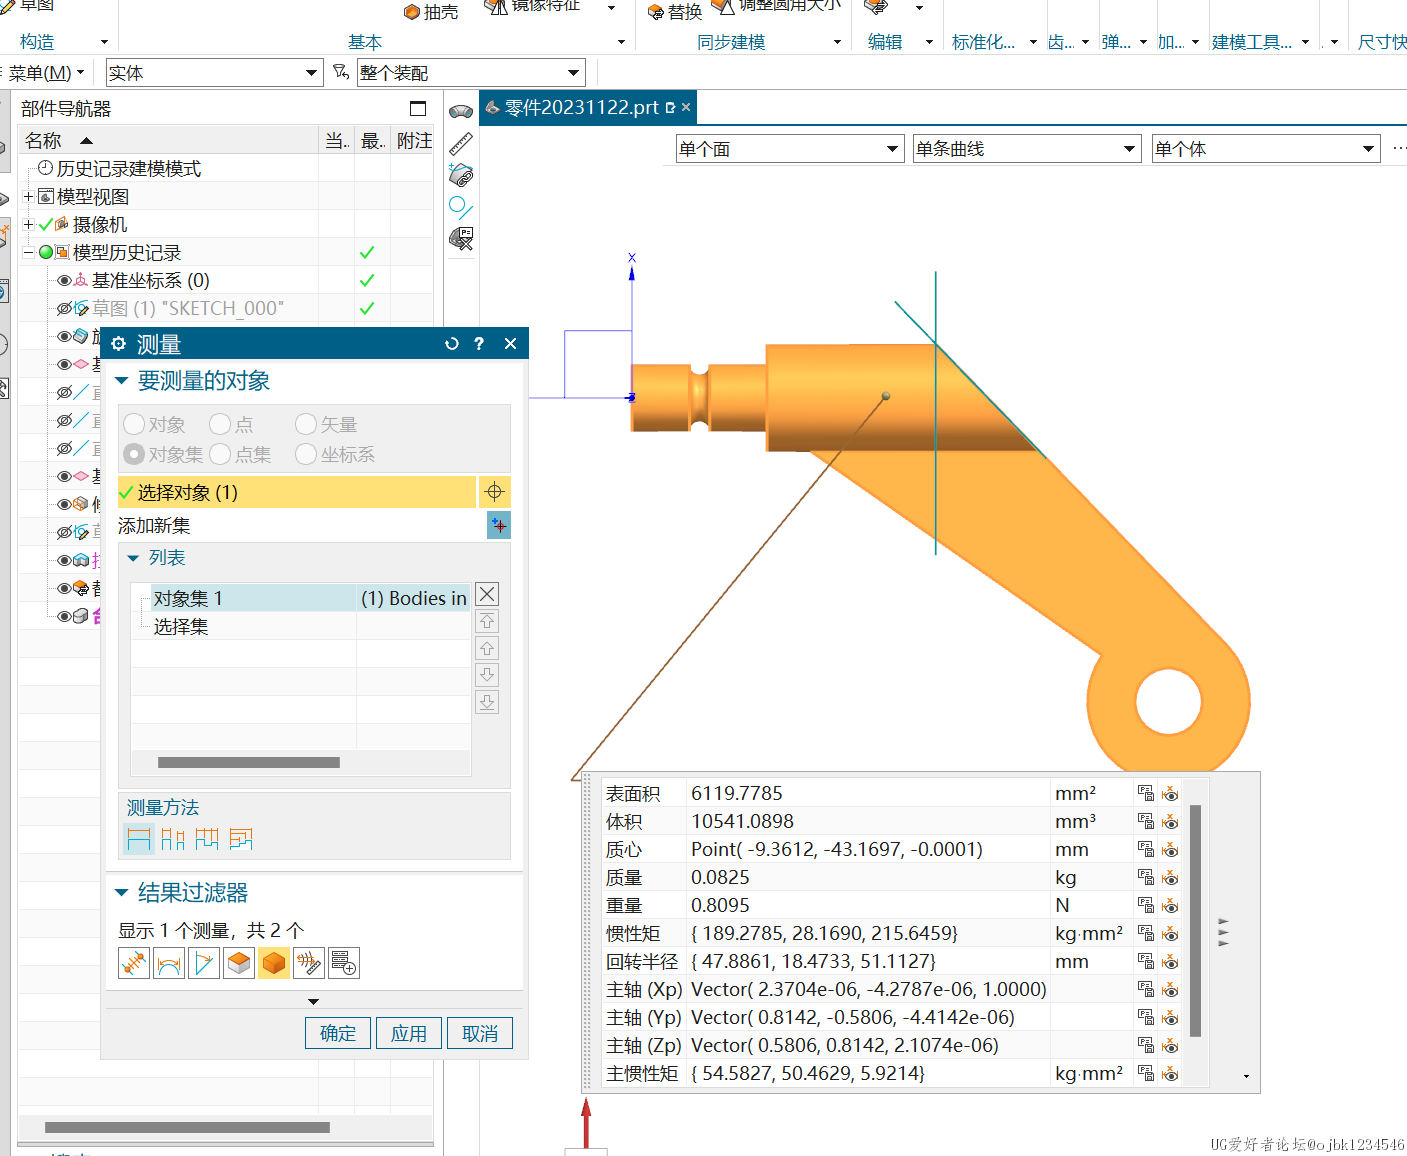Click the add new set icon
The height and width of the screenshot is (1156, 1407).
(x=498, y=525)
